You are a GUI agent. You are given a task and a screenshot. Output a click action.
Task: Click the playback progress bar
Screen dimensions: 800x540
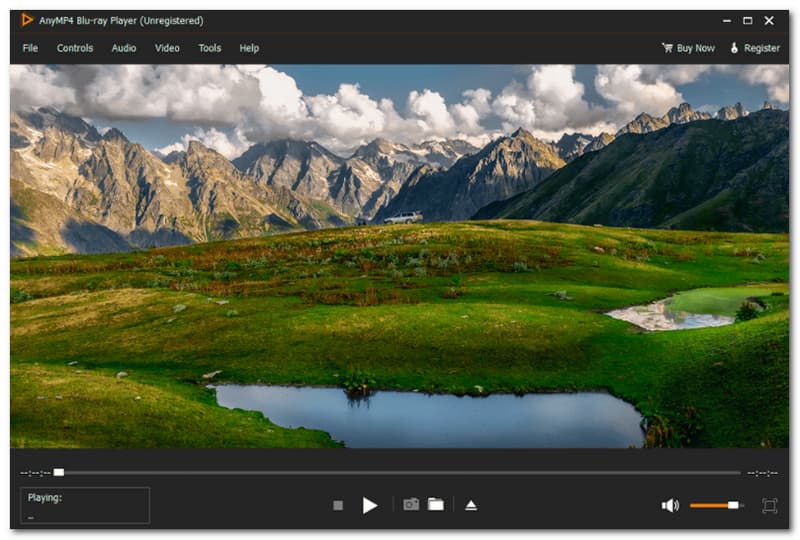(400, 472)
